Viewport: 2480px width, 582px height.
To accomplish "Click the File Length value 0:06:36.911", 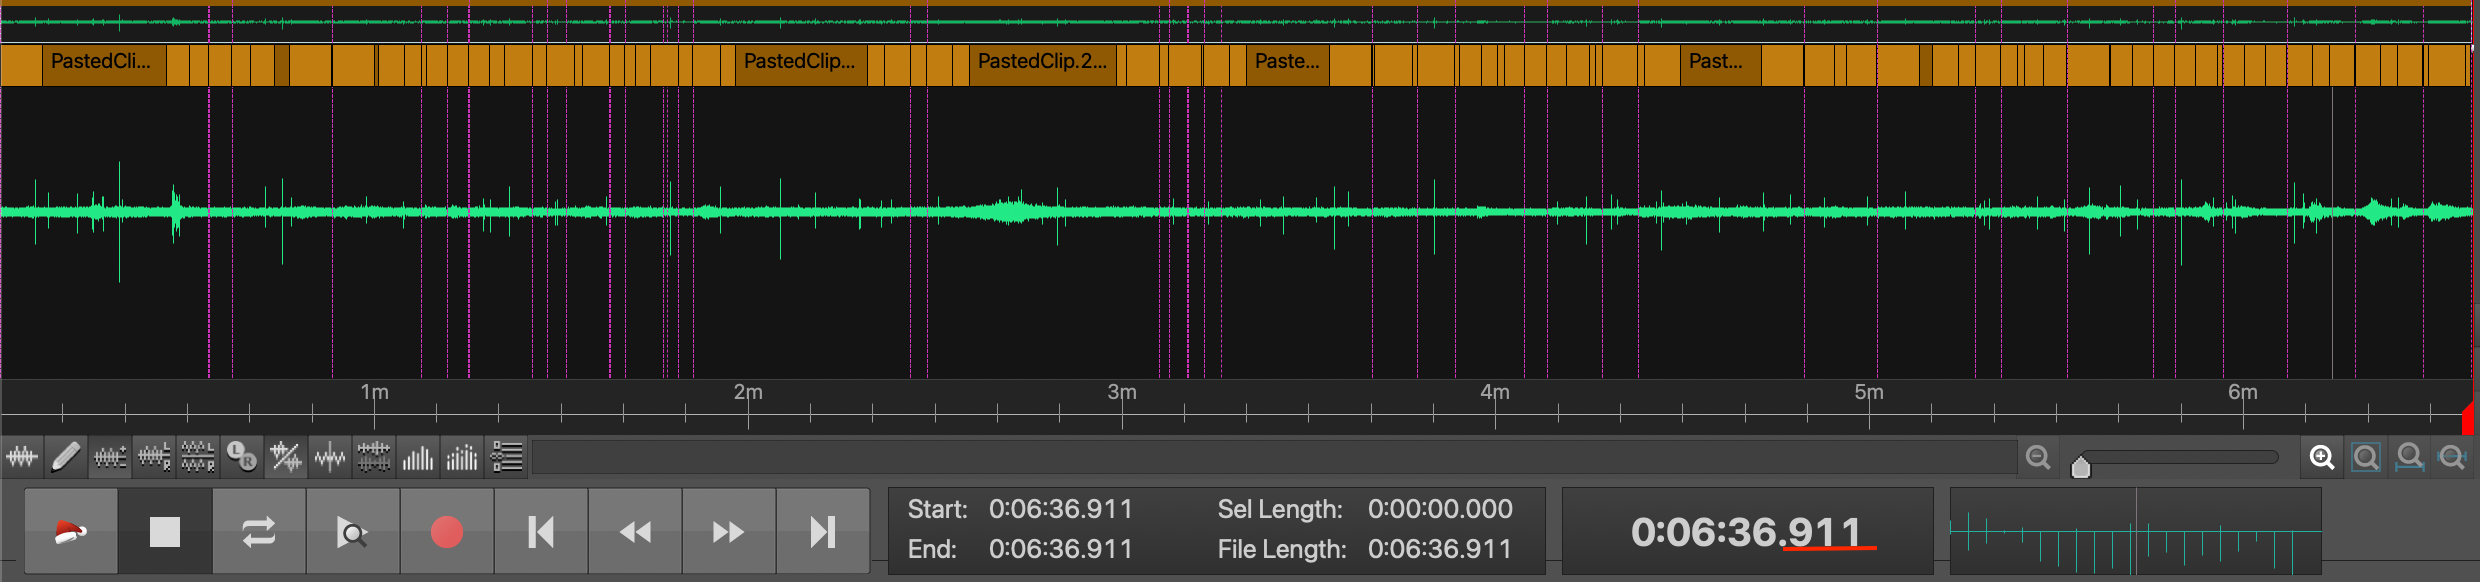I will (1440, 549).
